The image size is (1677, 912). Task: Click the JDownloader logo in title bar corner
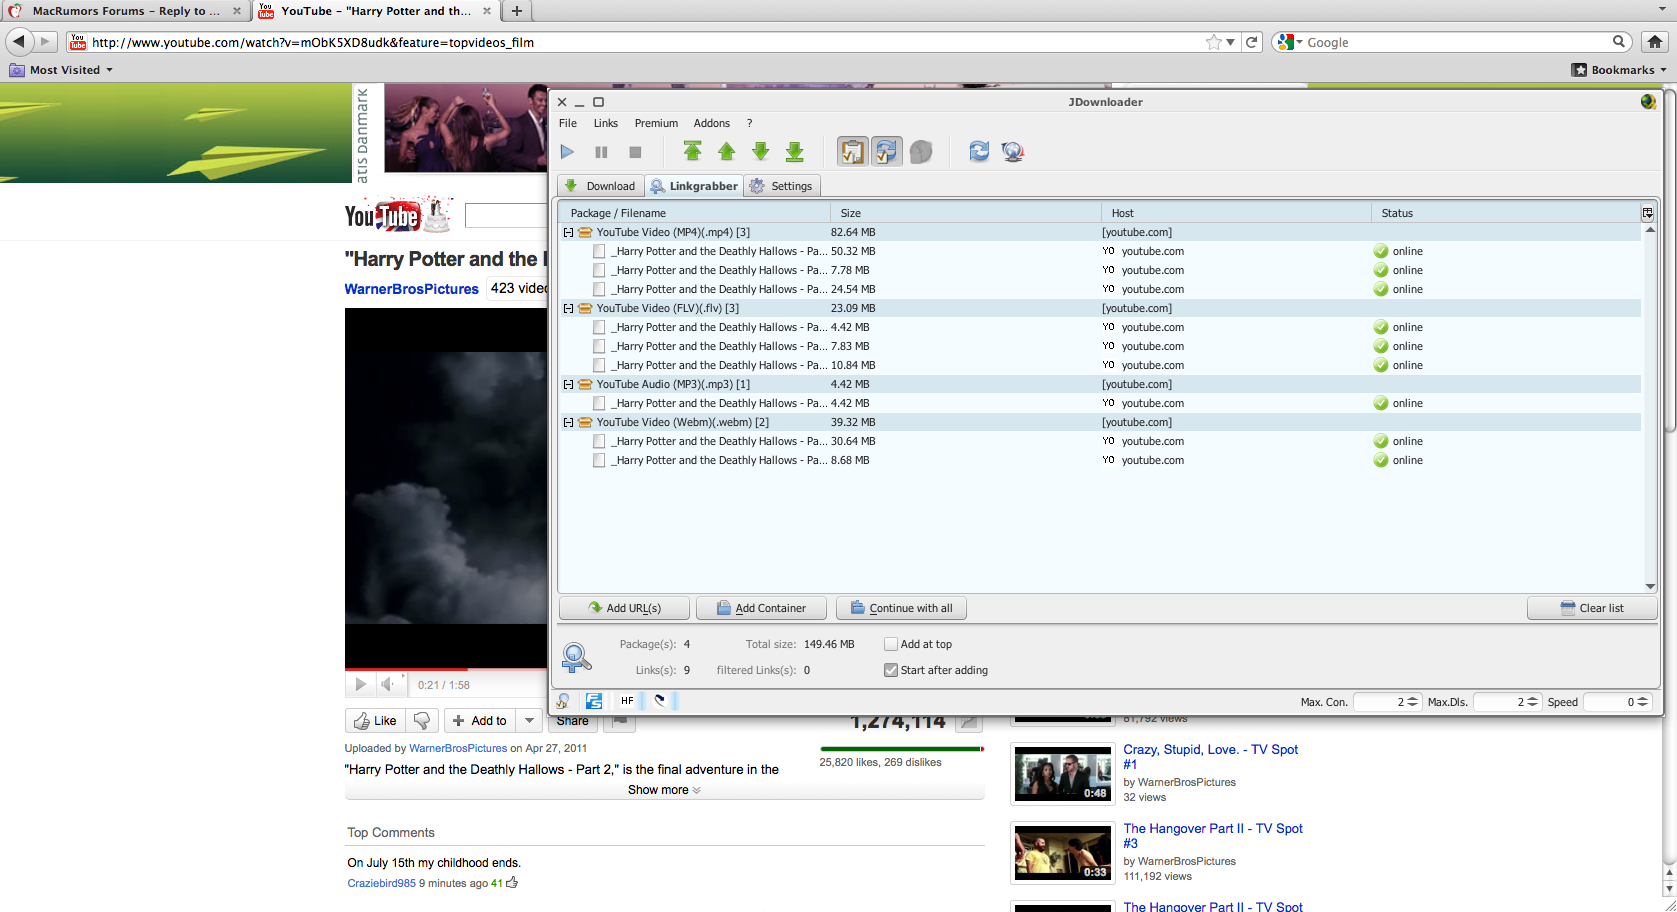tap(1648, 102)
